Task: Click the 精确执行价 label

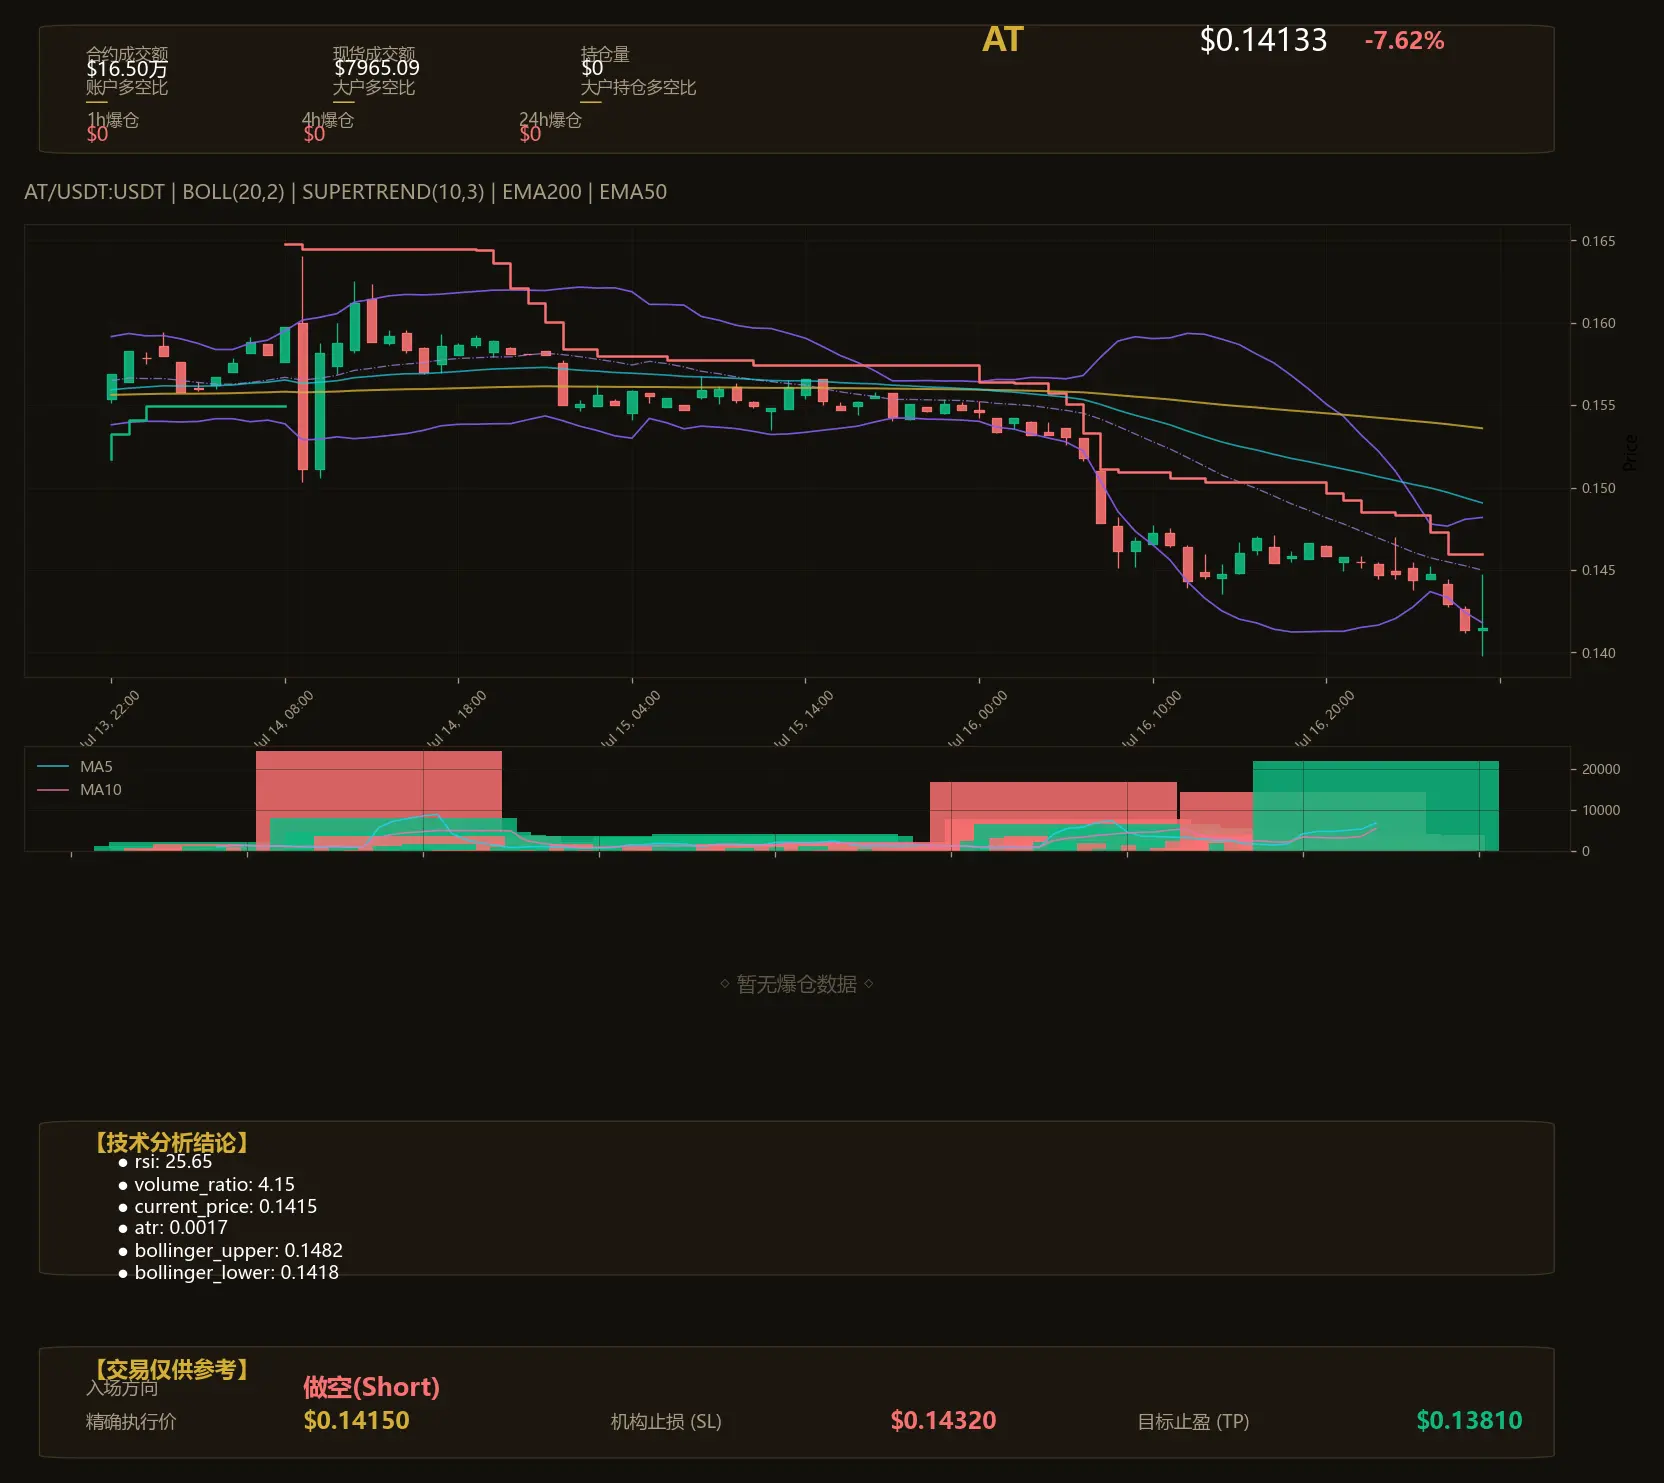Action: point(131,1422)
